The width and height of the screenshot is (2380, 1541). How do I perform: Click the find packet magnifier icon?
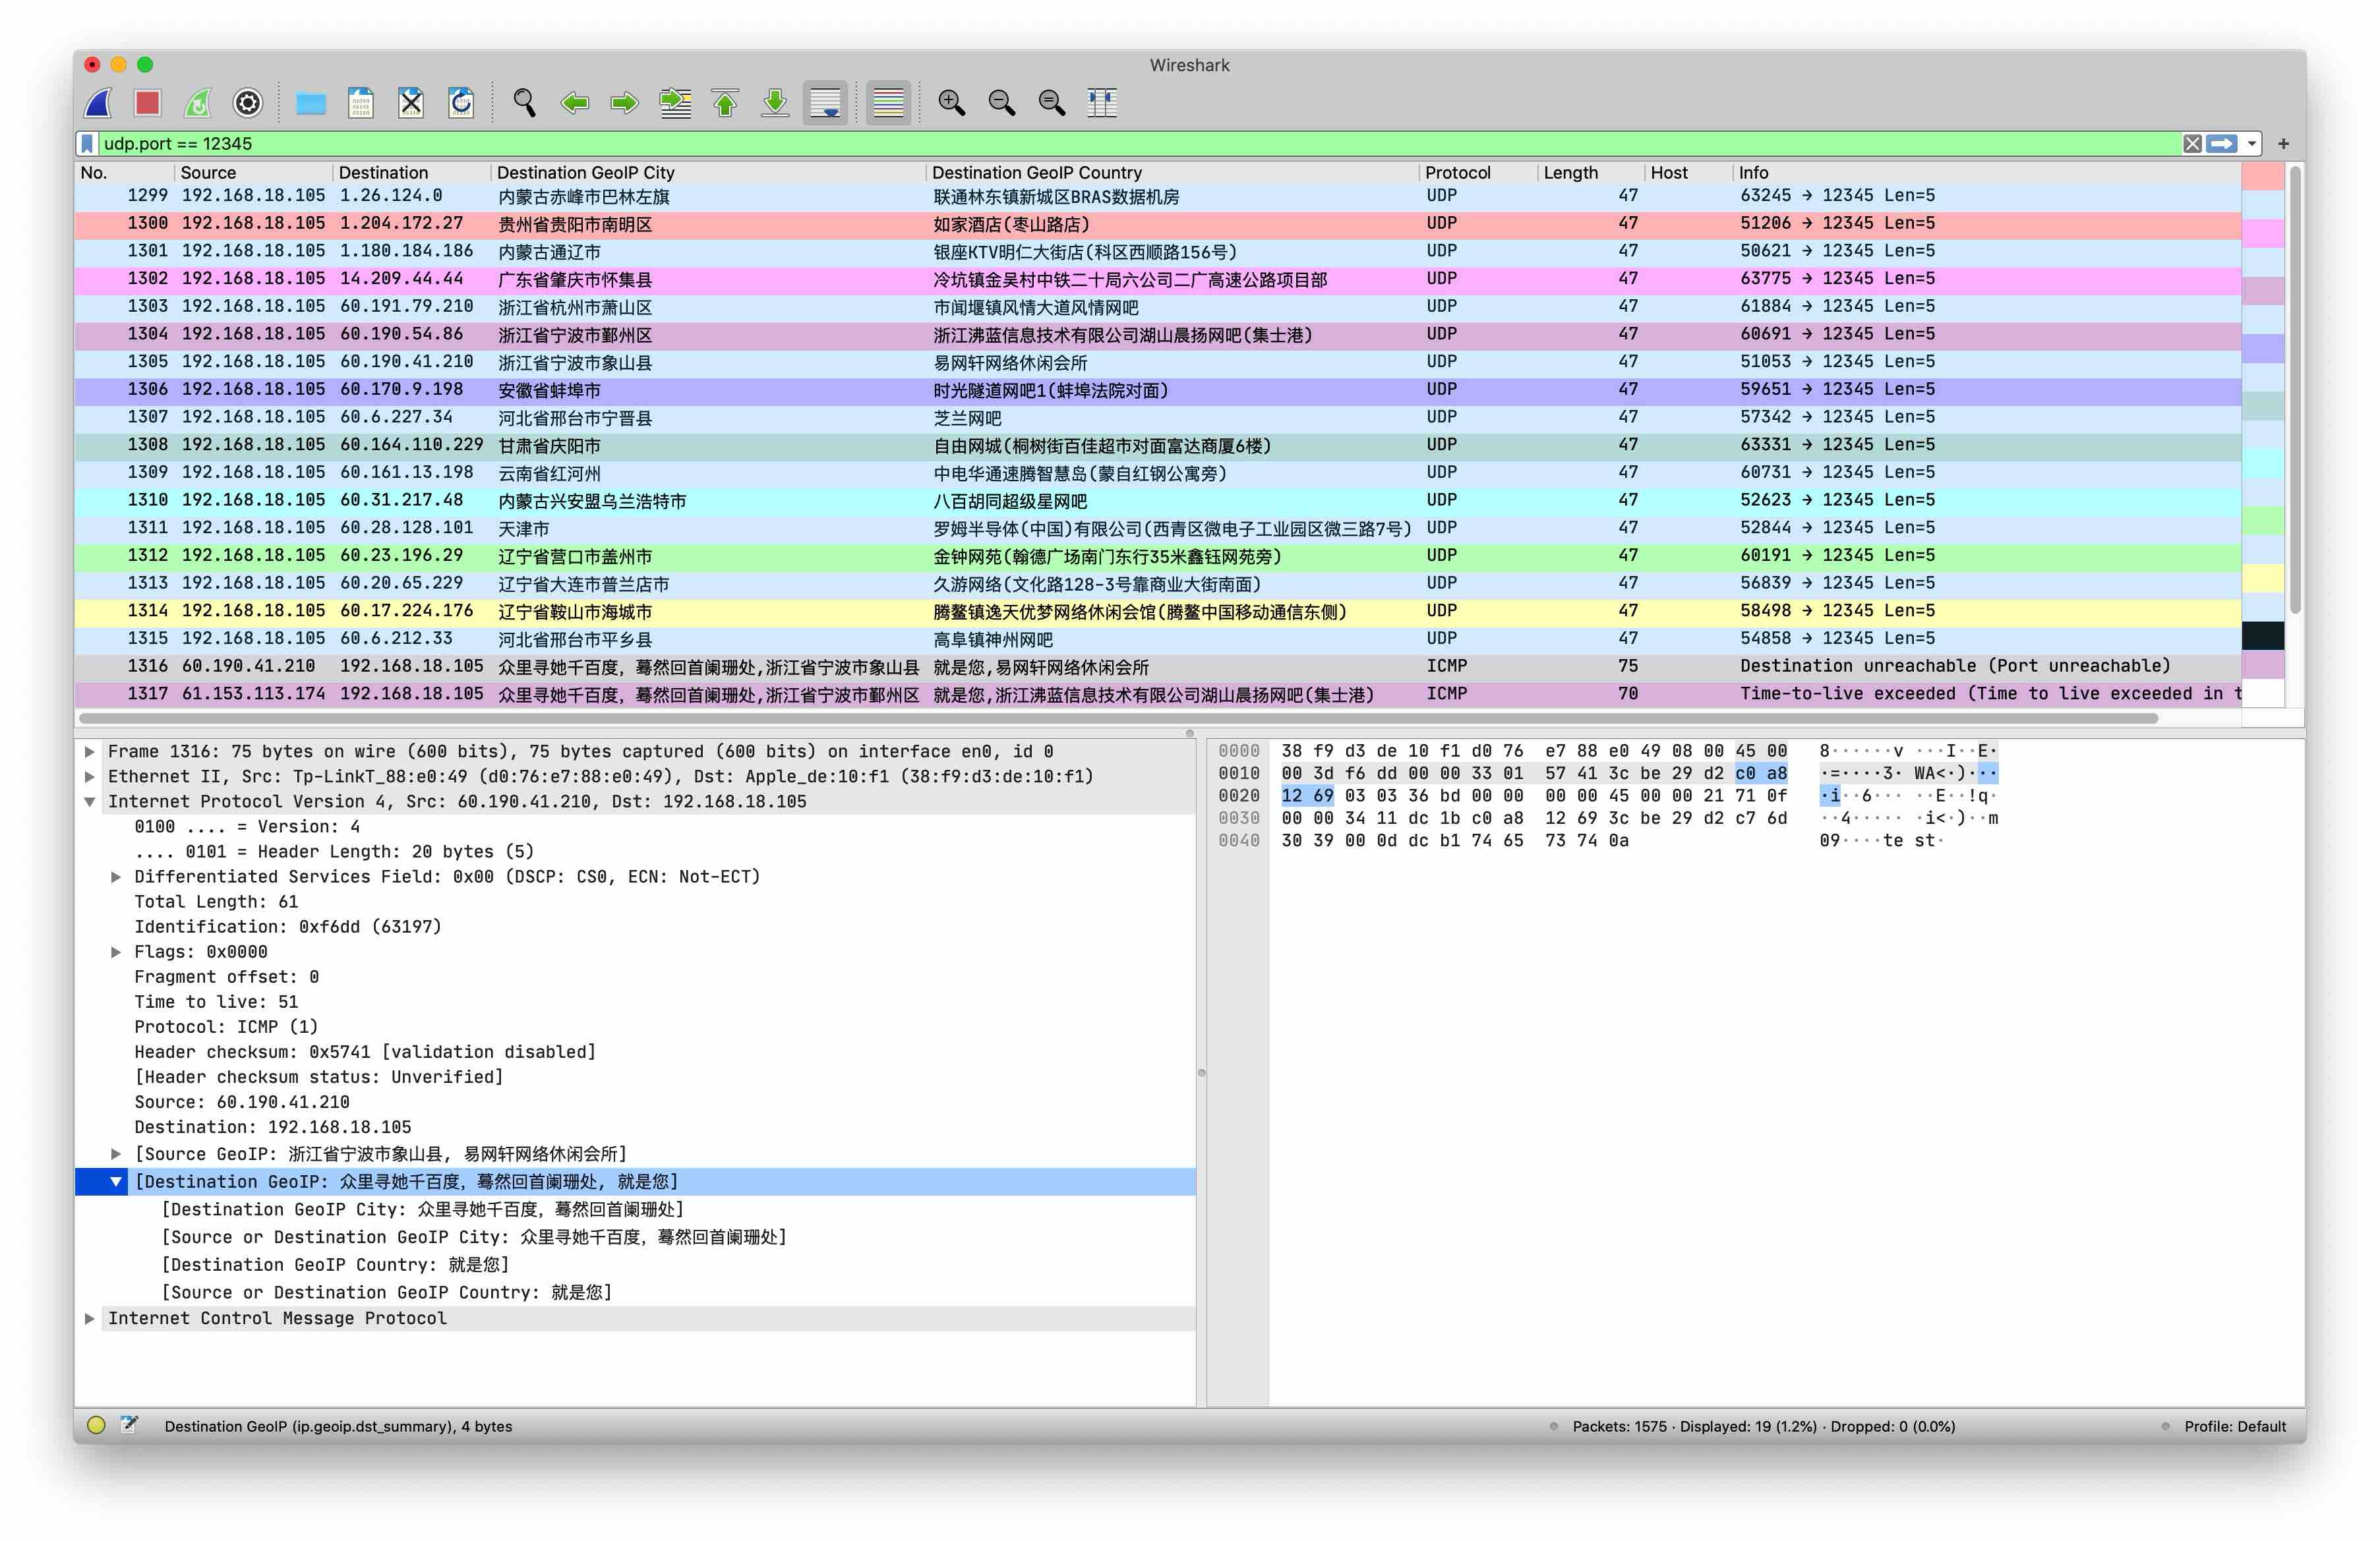pyautogui.click(x=524, y=102)
